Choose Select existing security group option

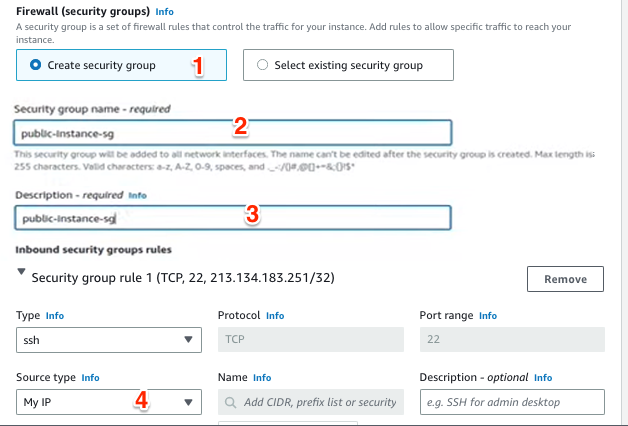263,66
